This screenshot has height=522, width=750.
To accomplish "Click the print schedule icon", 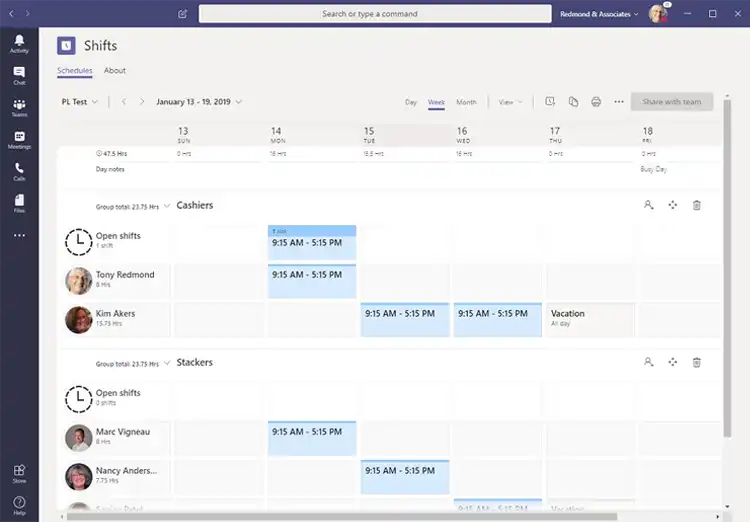I will (596, 102).
